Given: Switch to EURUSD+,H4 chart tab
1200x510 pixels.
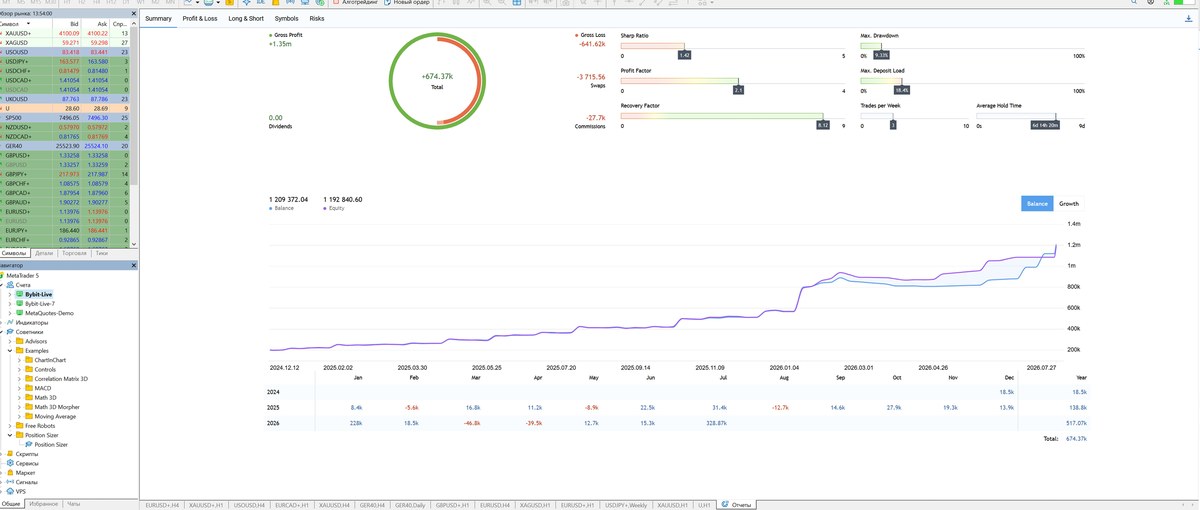Looking at the screenshot, I should (x=163, y=505).
